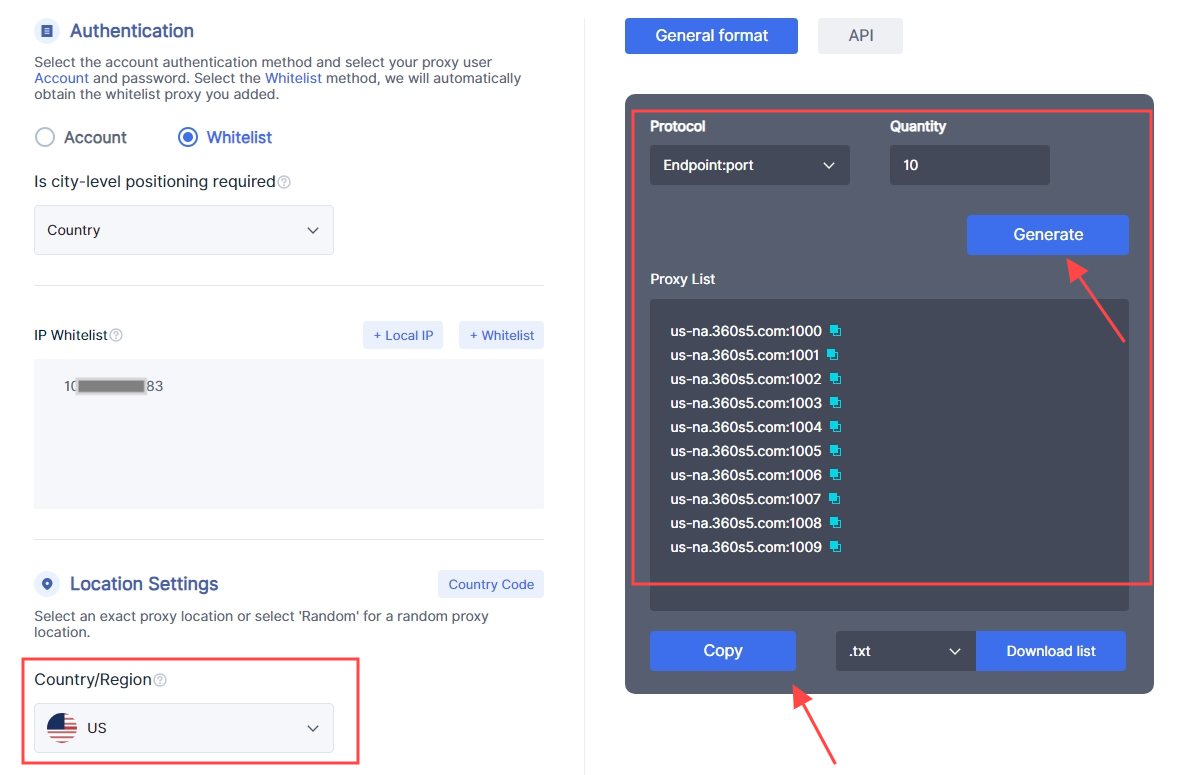Open the .txt file format dropdown
The width and height of the screenshot is (1199, 775).
tap(905, 651)
